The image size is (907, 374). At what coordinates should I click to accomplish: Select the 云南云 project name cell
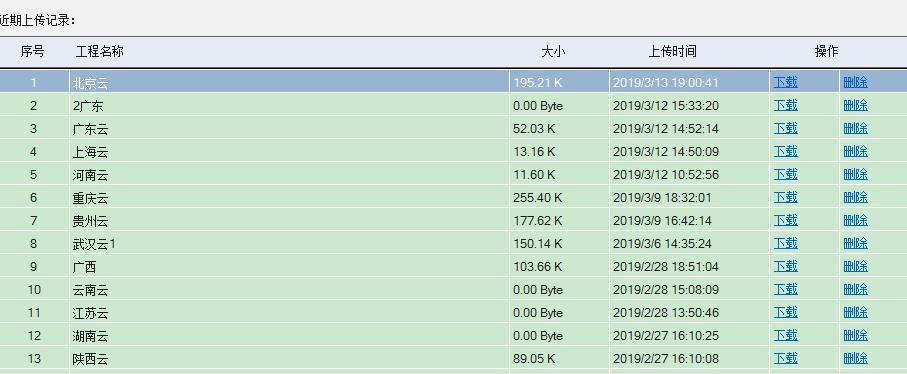pos(289,289)
